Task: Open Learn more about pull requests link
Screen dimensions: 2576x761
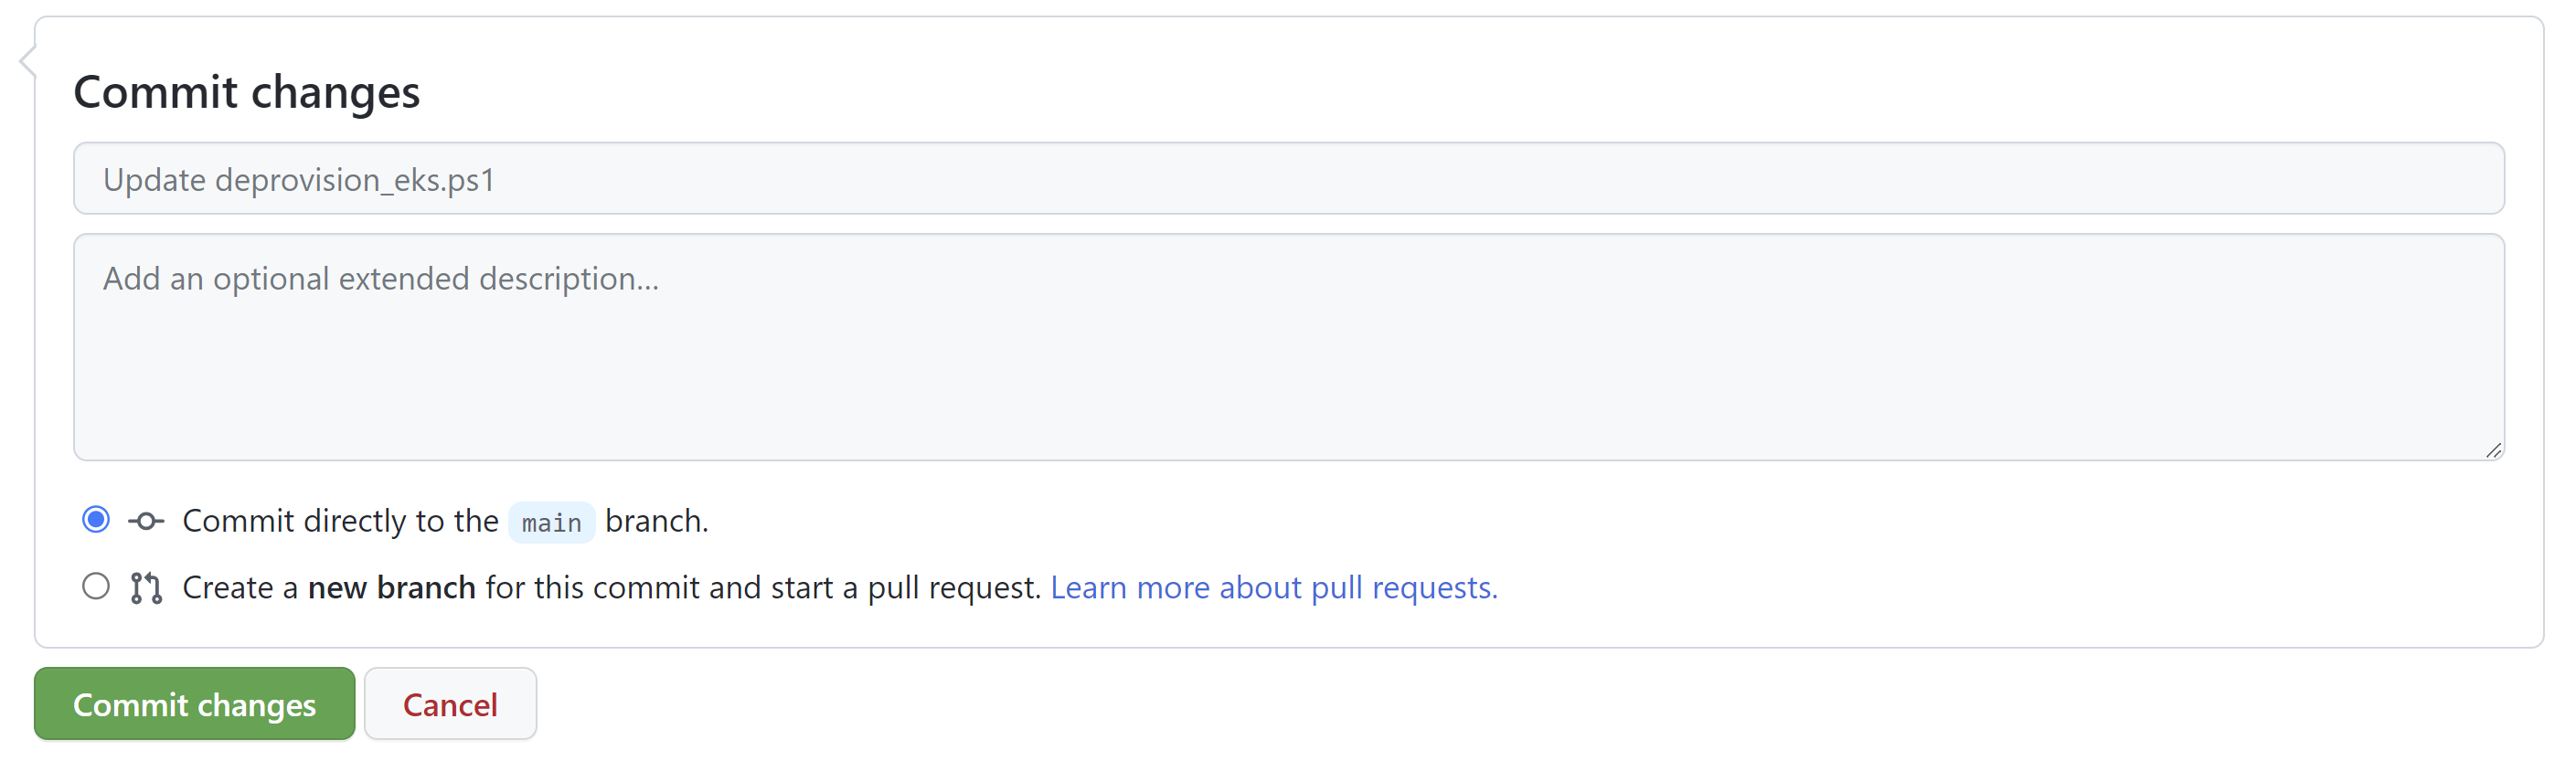Action: [1274, 587]
